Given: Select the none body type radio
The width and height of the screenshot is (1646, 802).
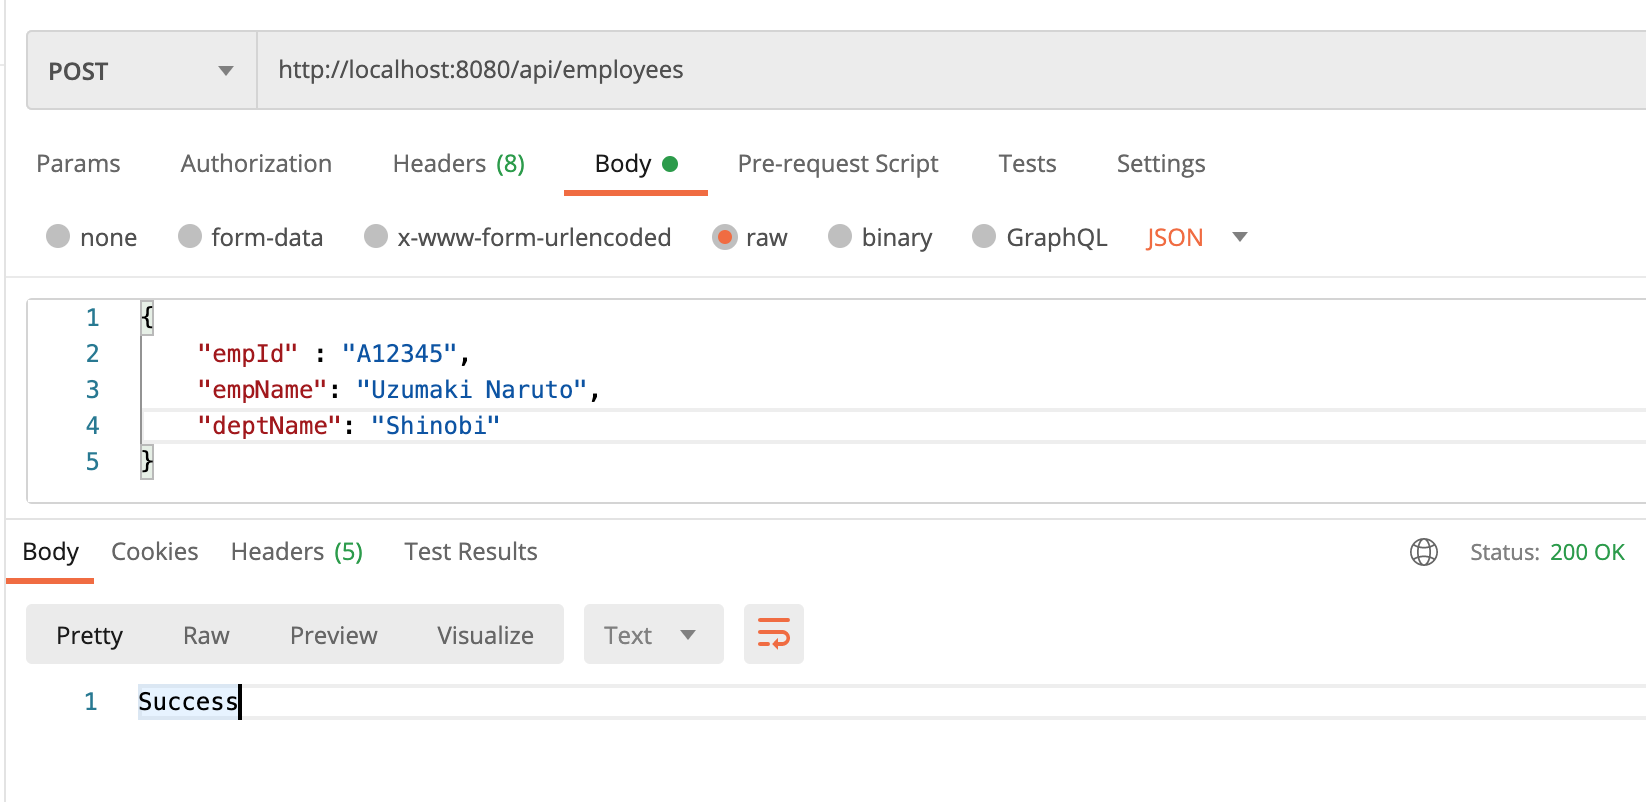Looking at the screenshot, I should point(58,237).
